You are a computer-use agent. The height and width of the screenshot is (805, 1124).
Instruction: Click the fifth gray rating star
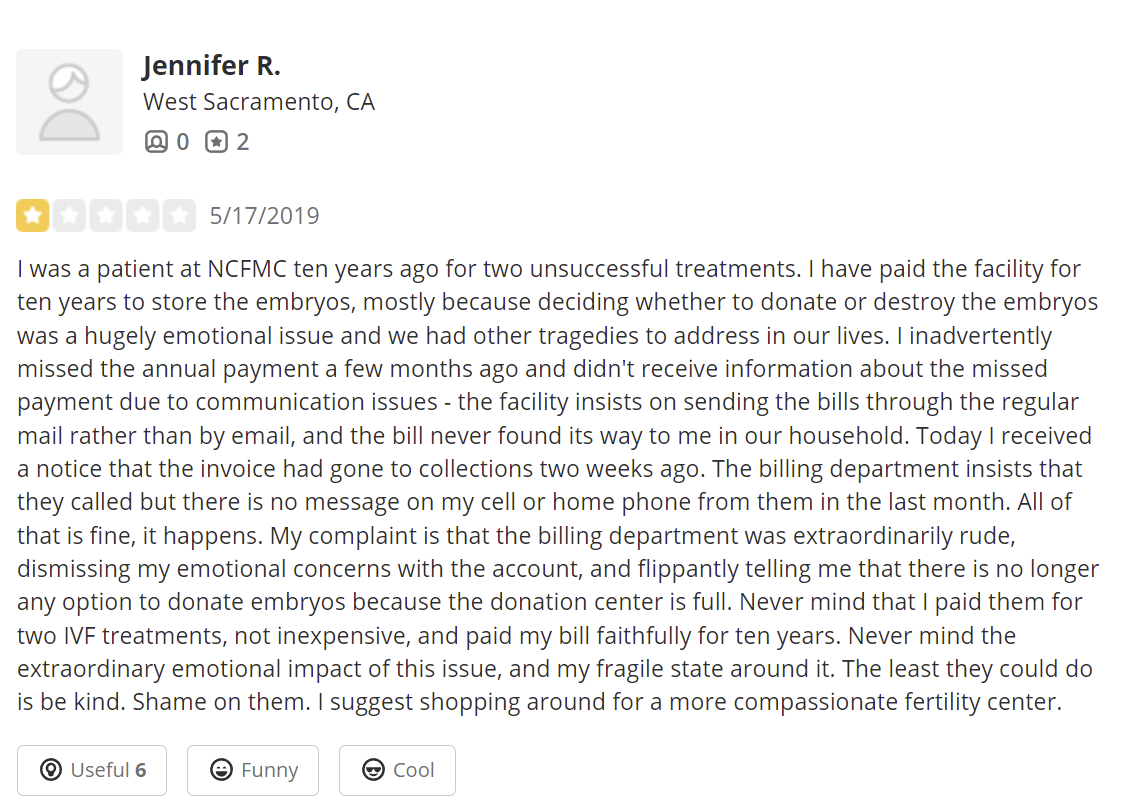180,215
